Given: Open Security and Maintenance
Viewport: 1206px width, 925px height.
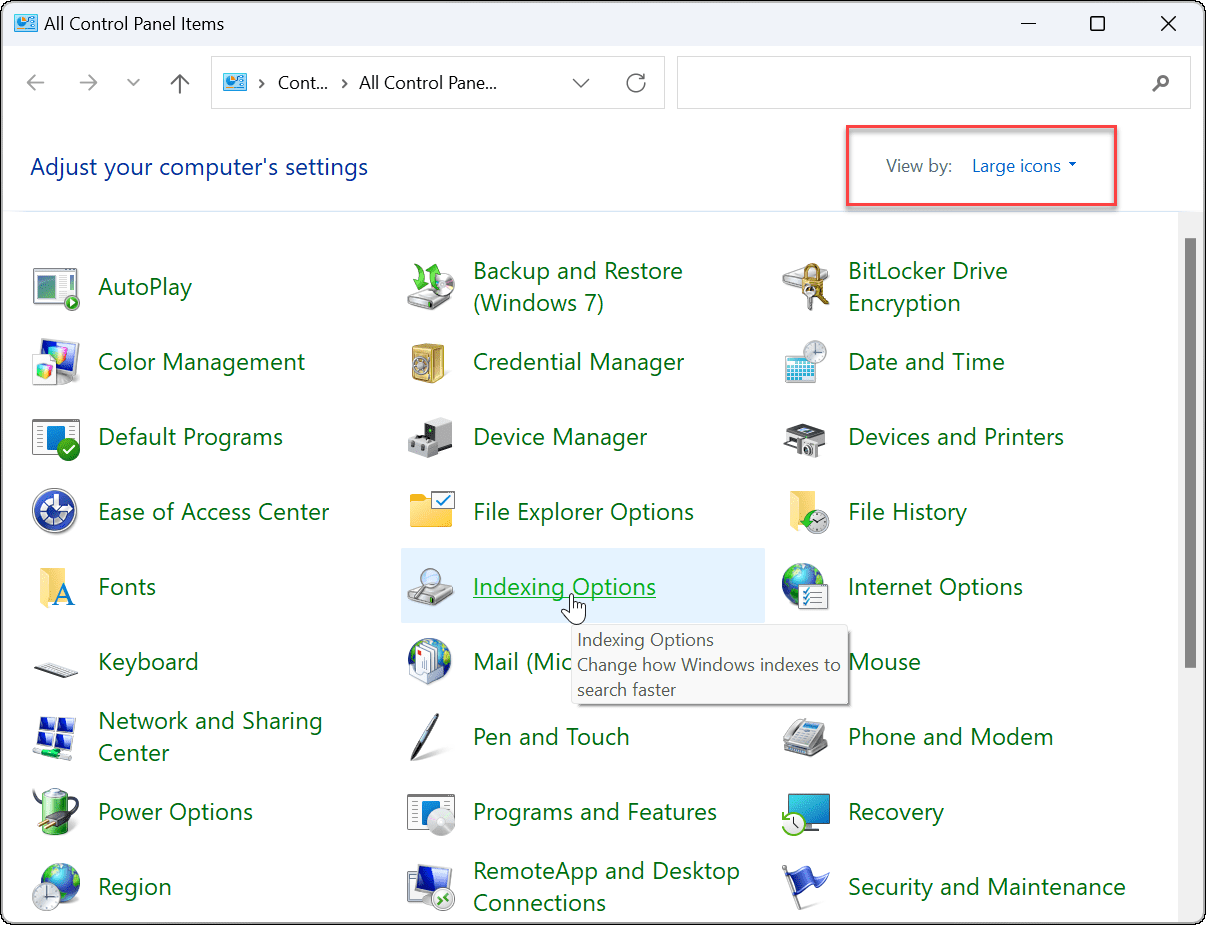Looking at the screenshot, I should point(986,887).
